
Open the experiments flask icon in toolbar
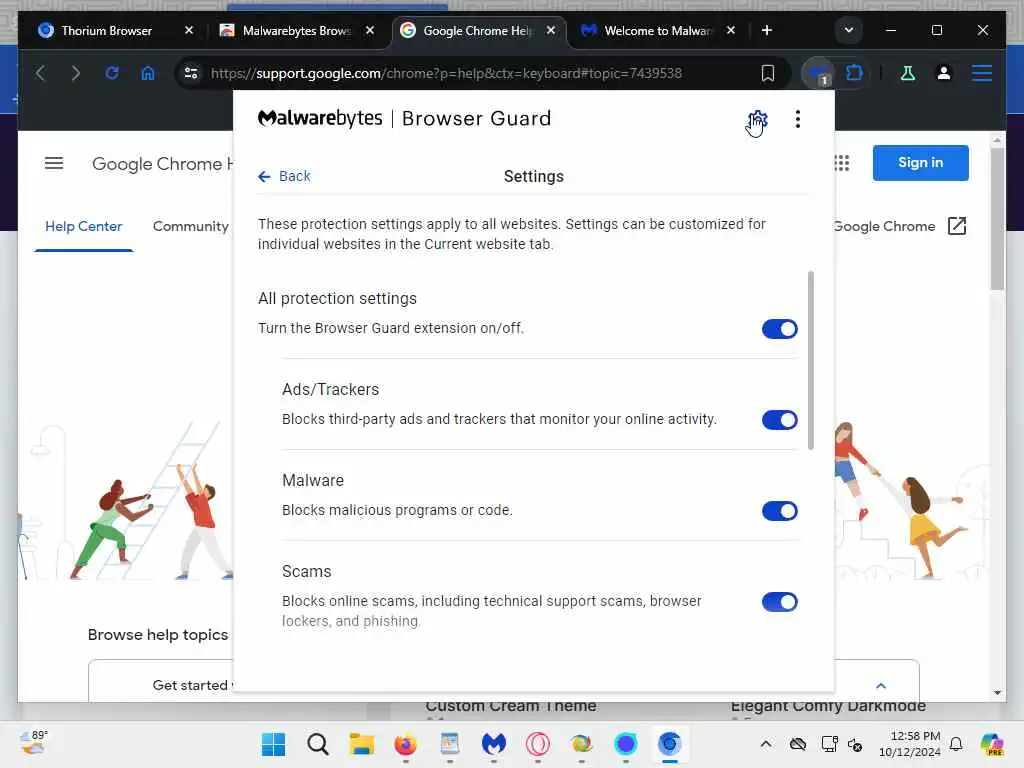point(908,73)
